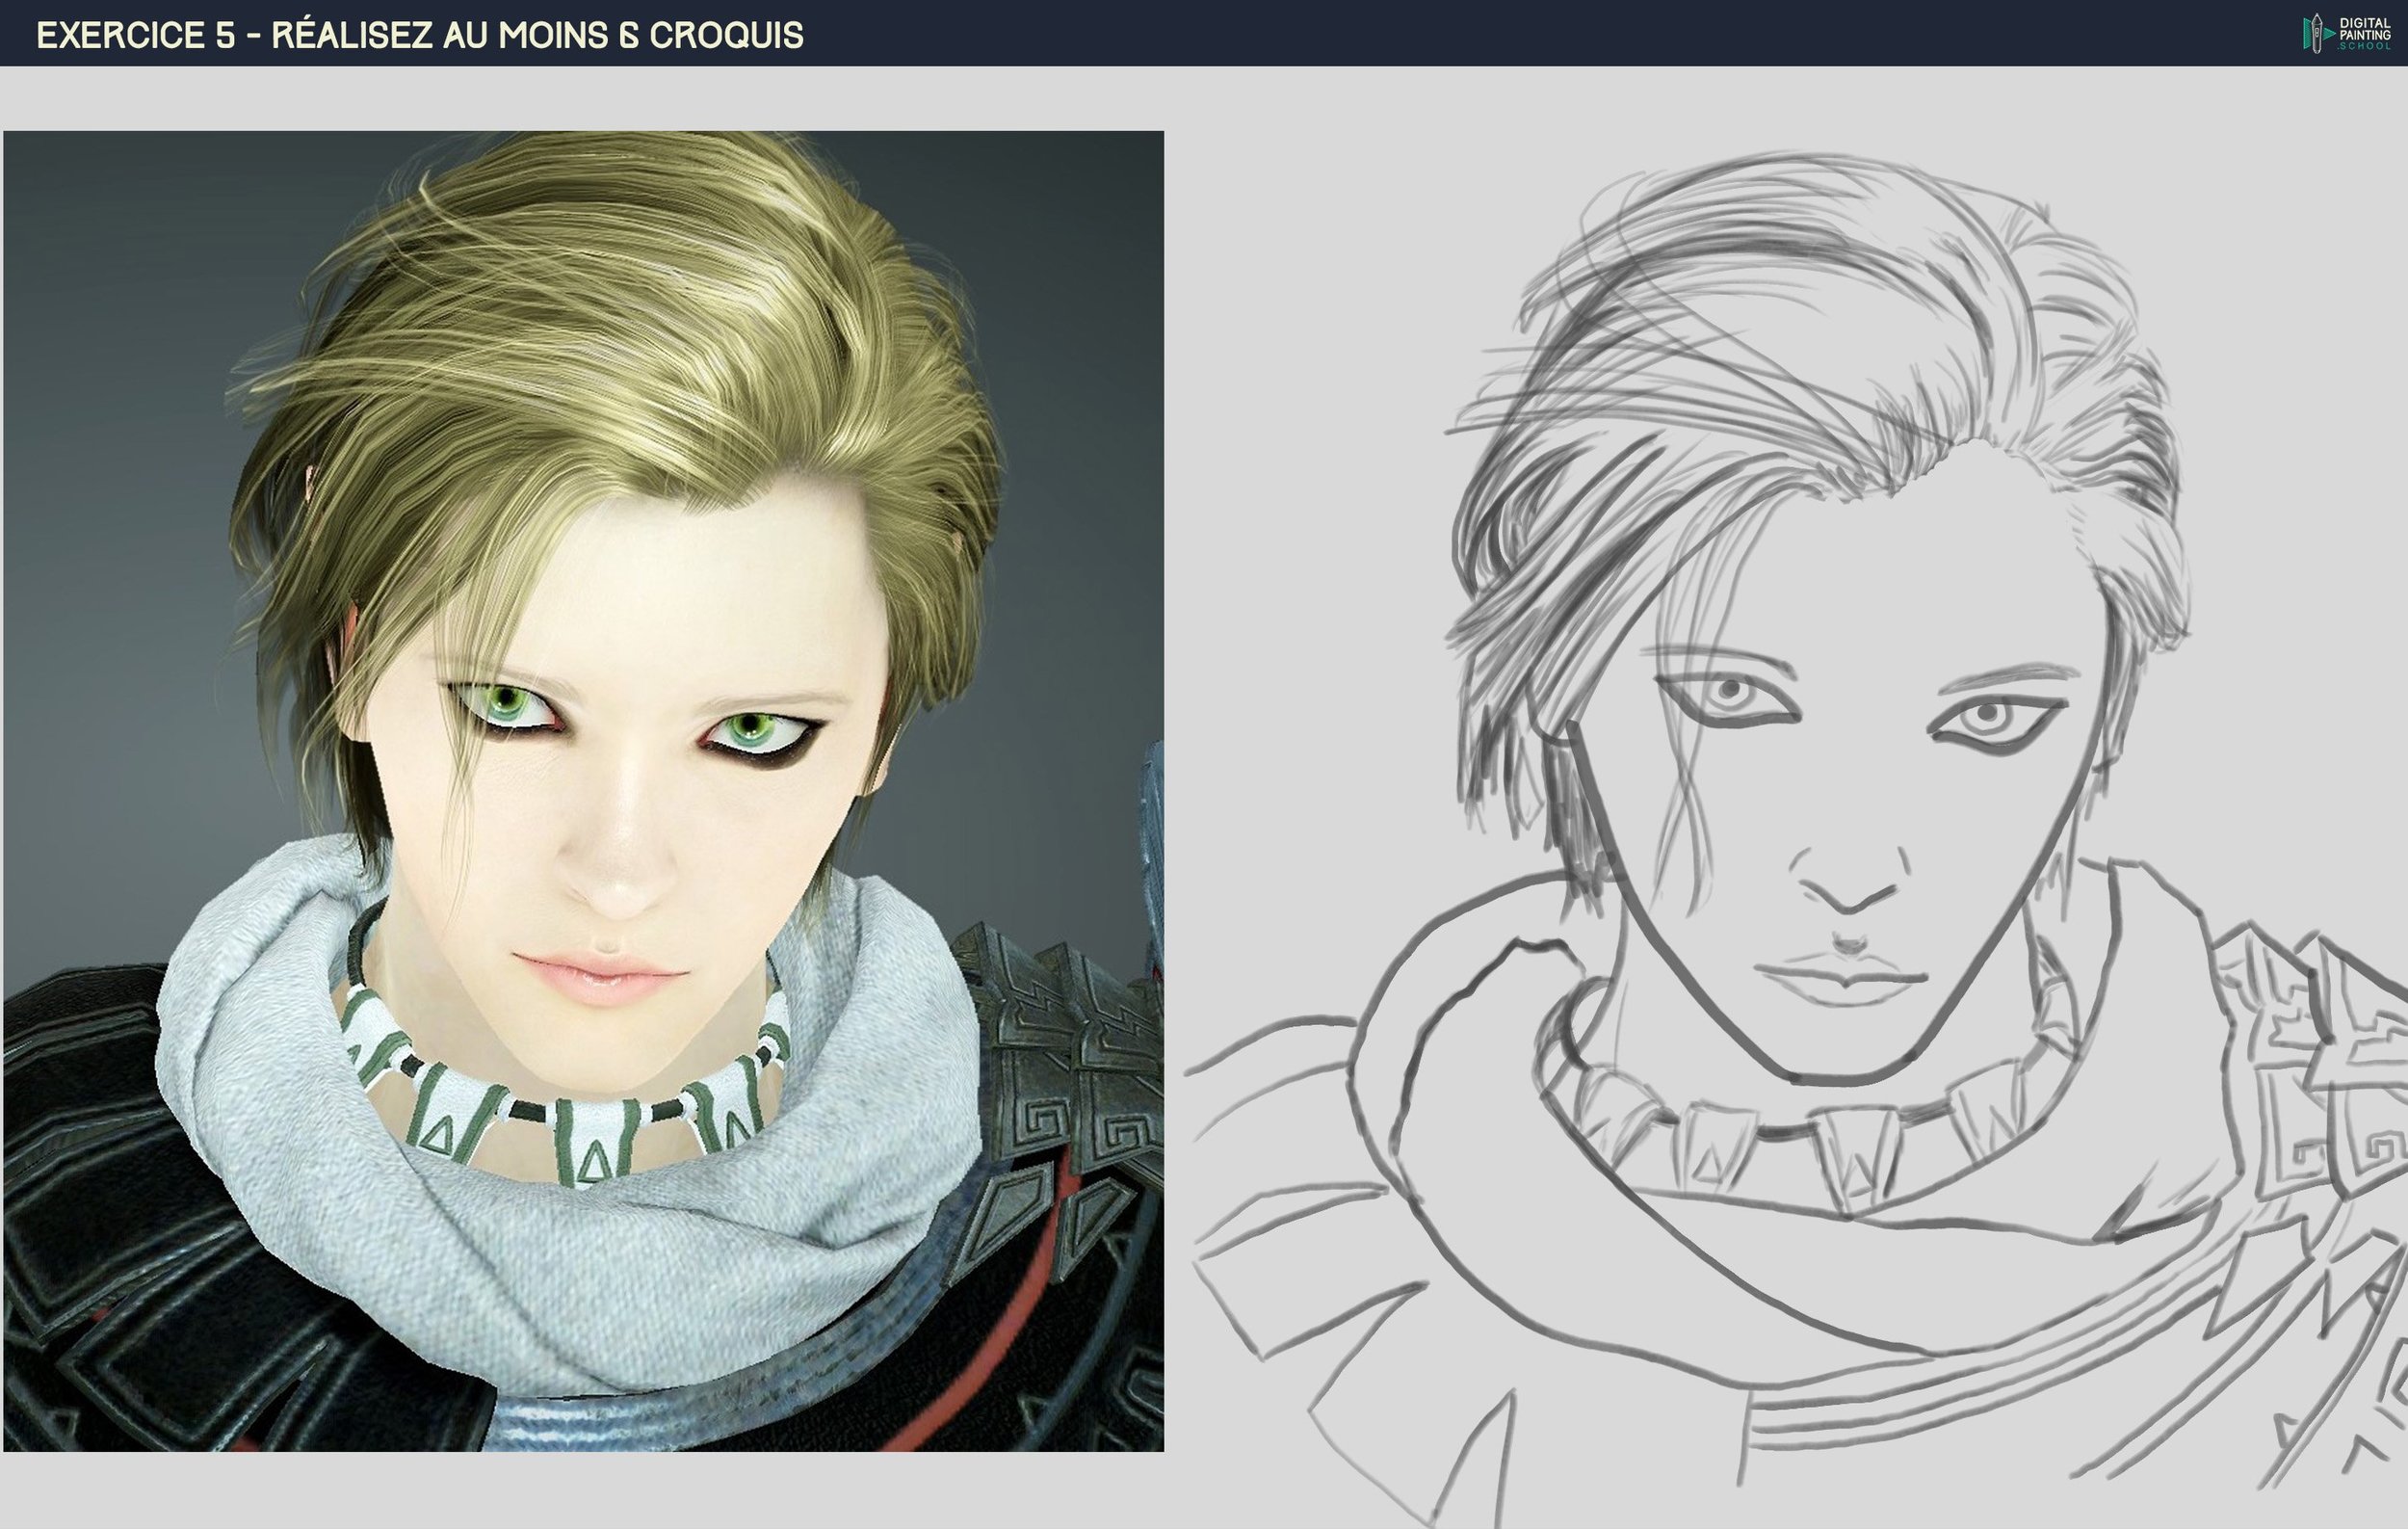Click the dark header bar's center
This screenshot has height=1529, width=2408.
click(1204, 33)
